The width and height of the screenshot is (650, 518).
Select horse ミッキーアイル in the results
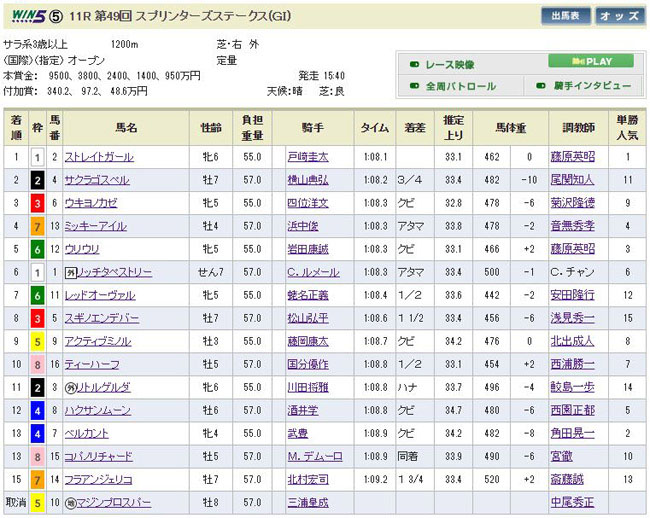pos(95,226)
